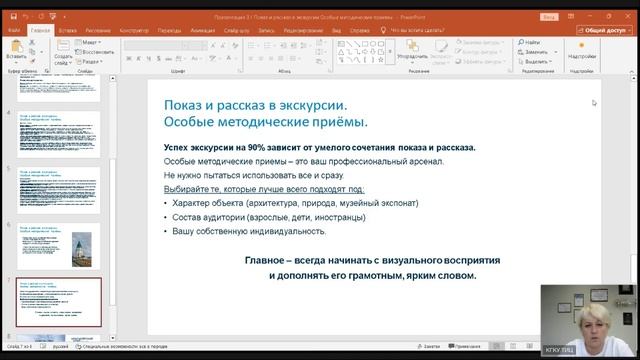The height and width of the screenshot is (360, 640).
Task: Click the font color A icon
Action: click(230, 59)
